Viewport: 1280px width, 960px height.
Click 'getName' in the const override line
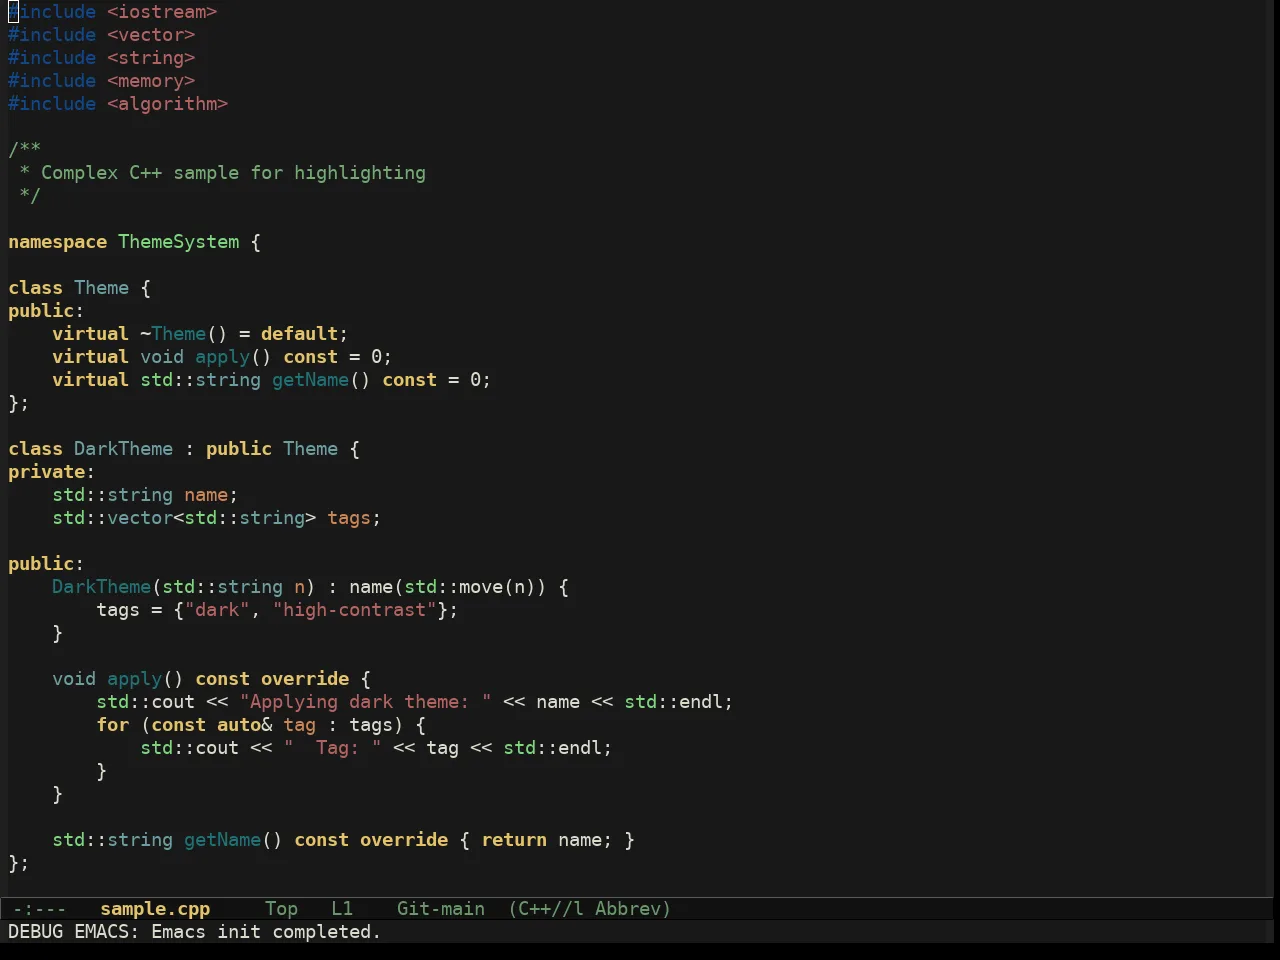click(222, 840)
